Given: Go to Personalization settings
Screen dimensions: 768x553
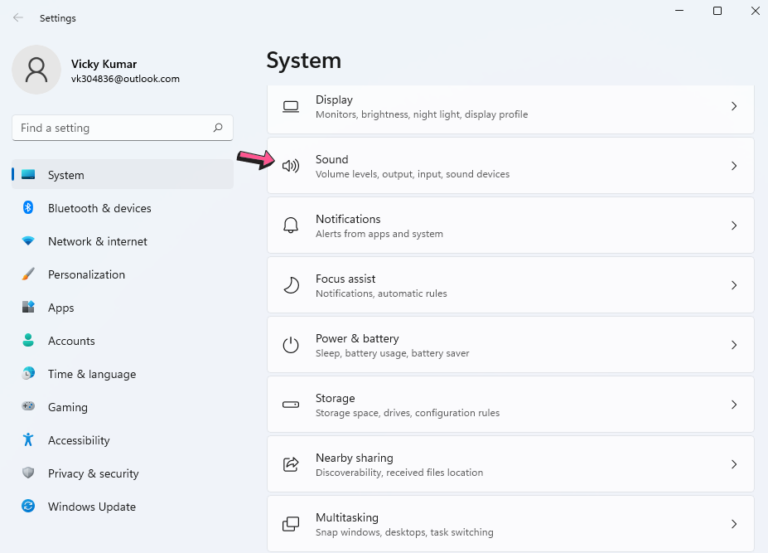Looking at the screenshot, I should coord(86,274).
